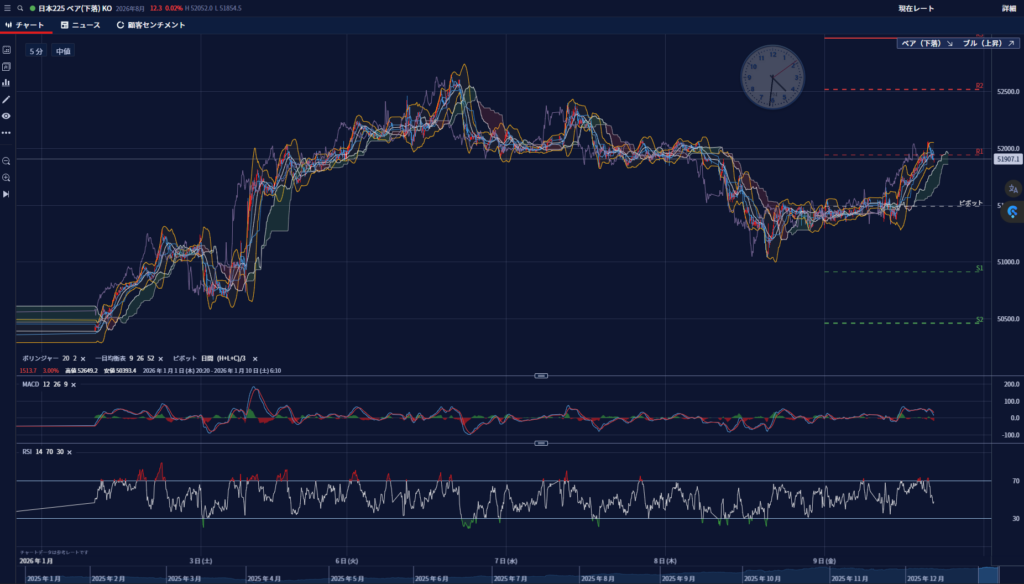Open the 5分 timeframe dropdown

(35, 51)
